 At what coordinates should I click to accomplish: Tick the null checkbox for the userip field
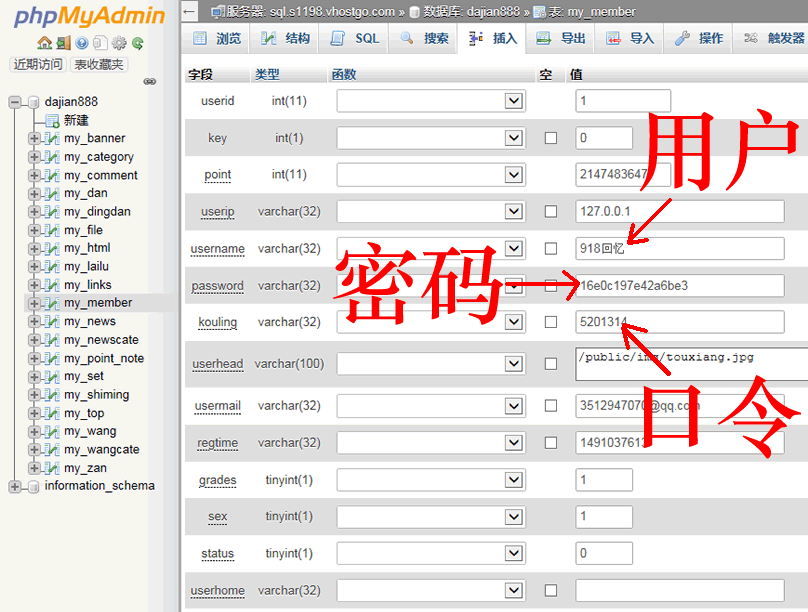[x=550, y=212]
